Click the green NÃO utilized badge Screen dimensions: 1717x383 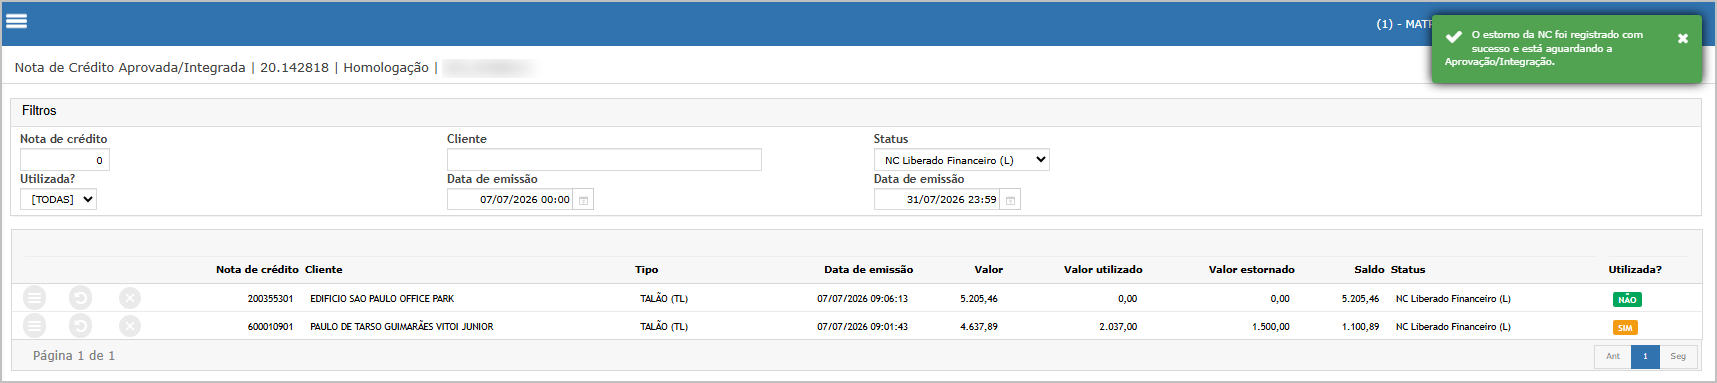pos(1627,299)
